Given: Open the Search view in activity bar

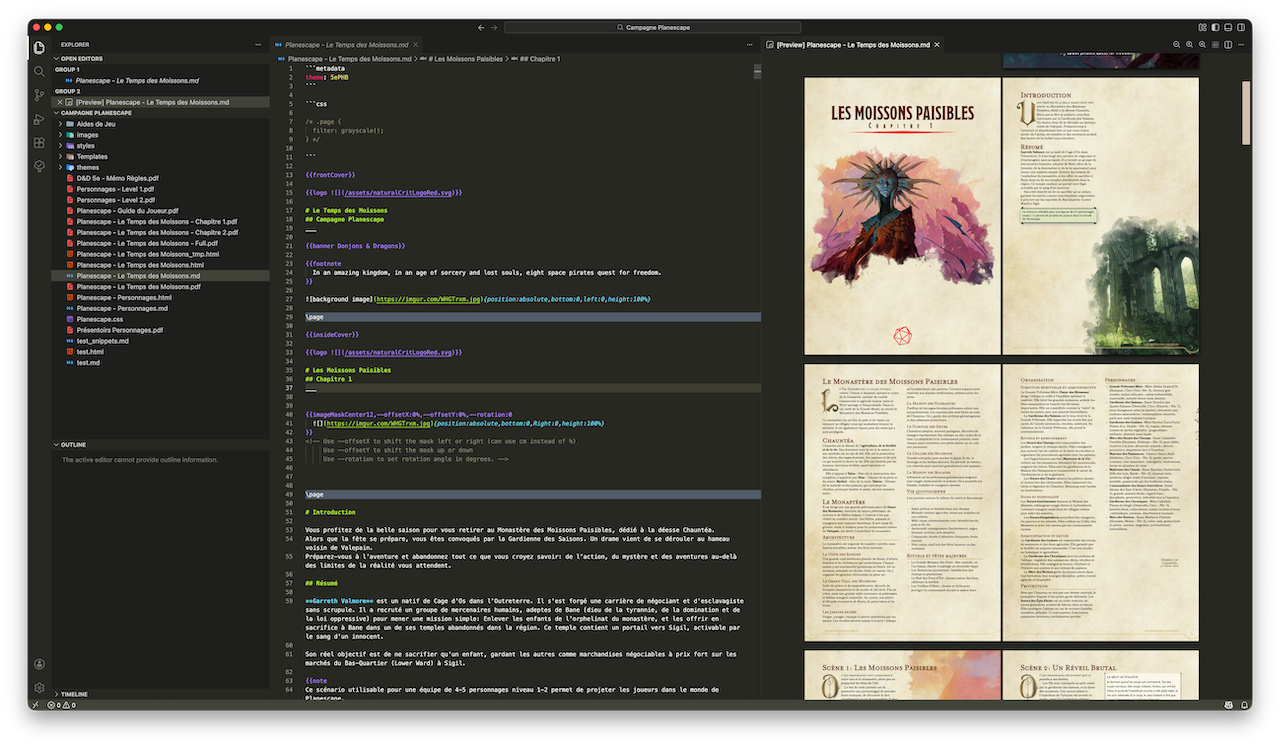Looking at the screenshot, I should pos(39,71).
